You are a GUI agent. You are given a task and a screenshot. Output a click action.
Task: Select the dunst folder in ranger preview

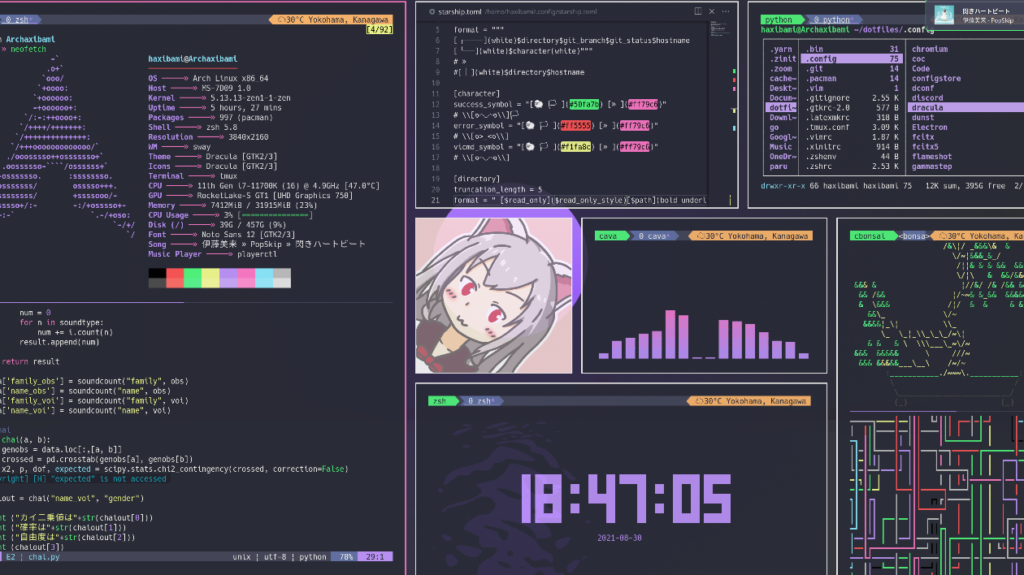(923, 118)
